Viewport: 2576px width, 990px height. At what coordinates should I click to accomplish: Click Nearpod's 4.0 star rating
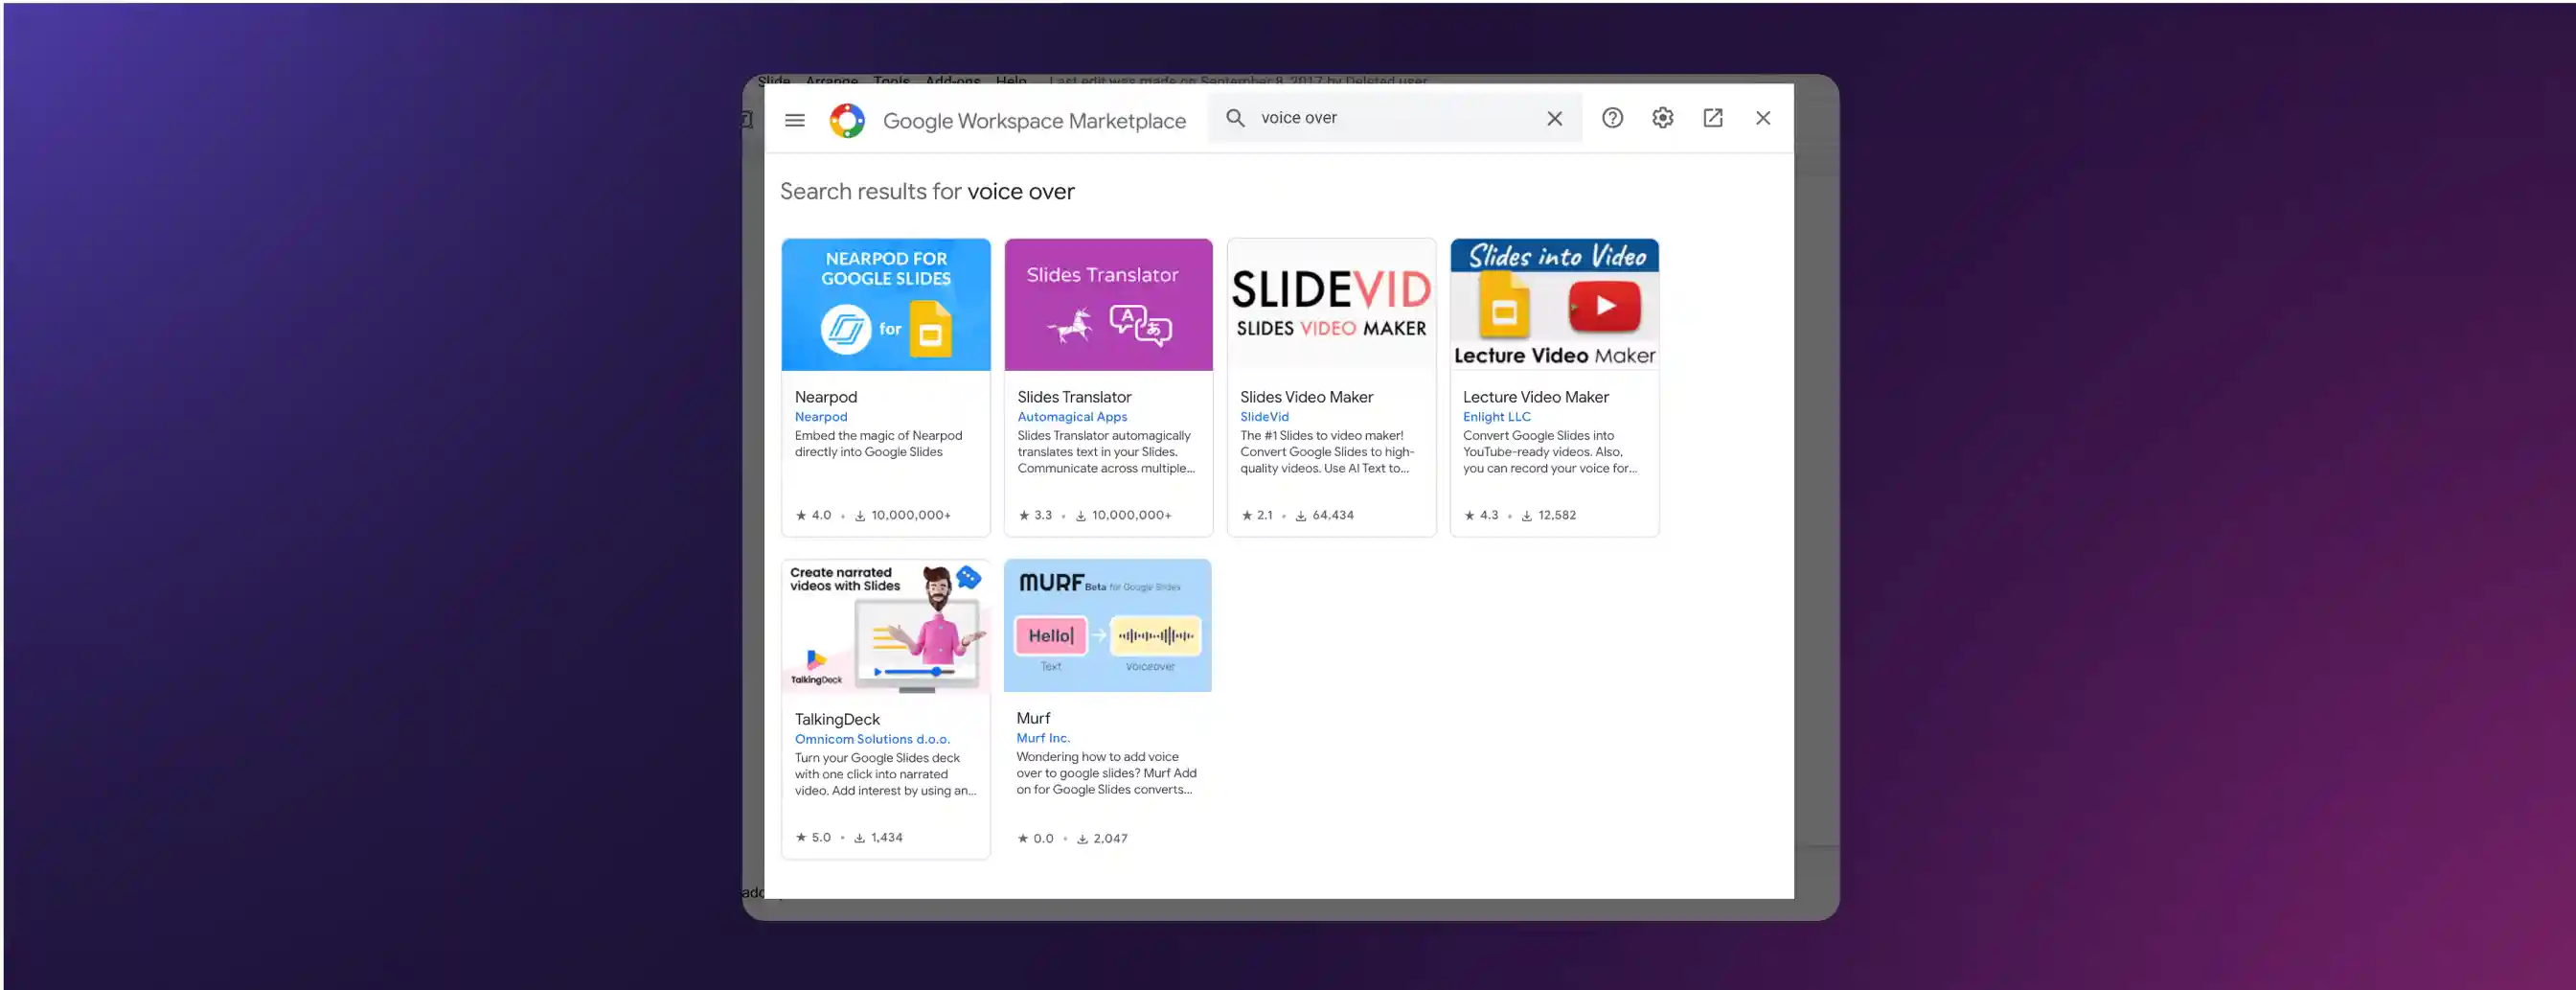coord(813,515)
